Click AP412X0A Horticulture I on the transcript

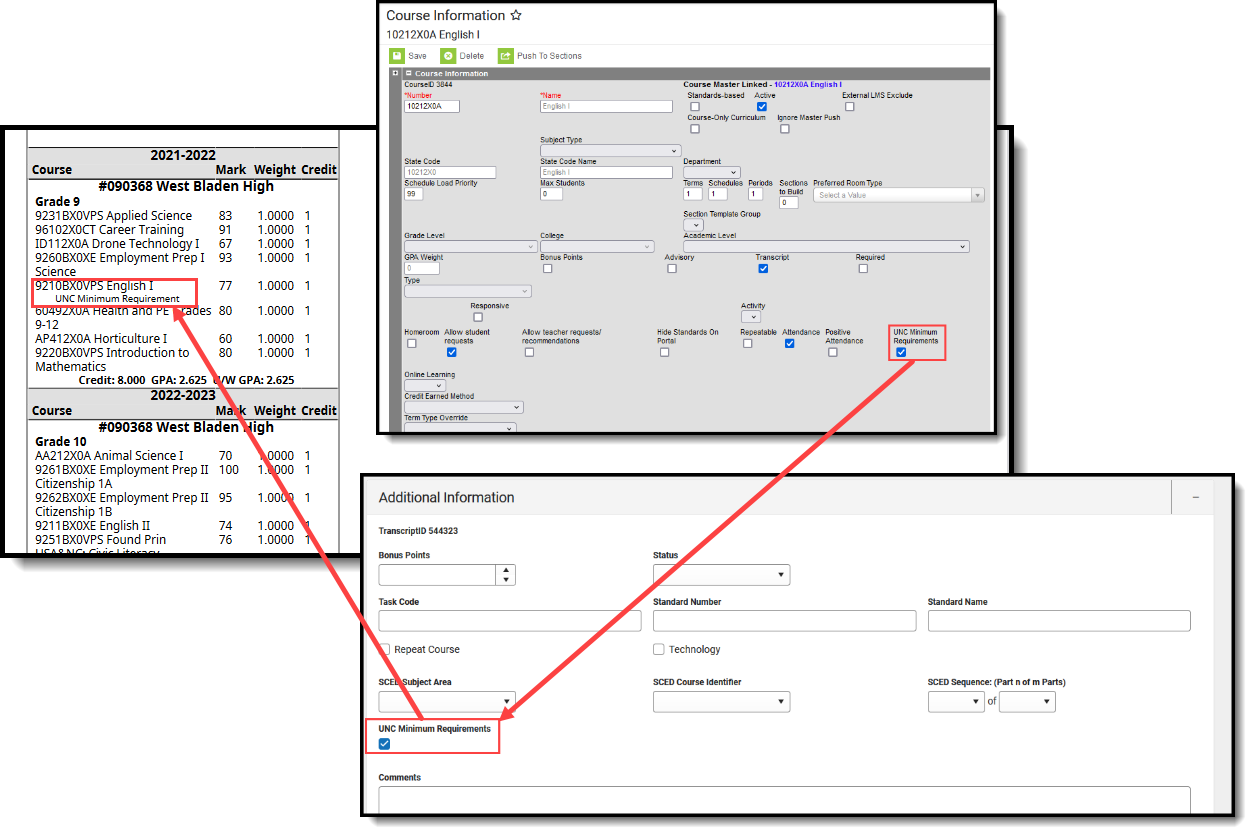101,339
